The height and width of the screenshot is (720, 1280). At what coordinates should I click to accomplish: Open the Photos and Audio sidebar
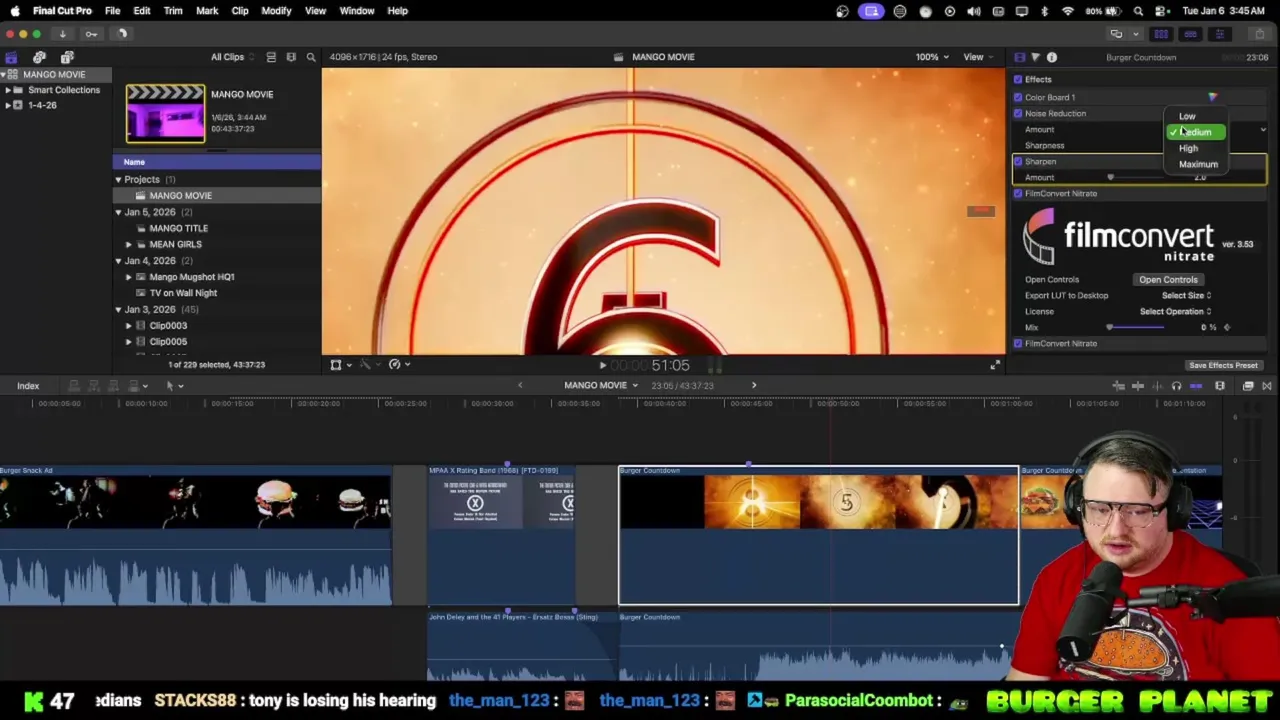pyautogui.click(x=39, y=58)
